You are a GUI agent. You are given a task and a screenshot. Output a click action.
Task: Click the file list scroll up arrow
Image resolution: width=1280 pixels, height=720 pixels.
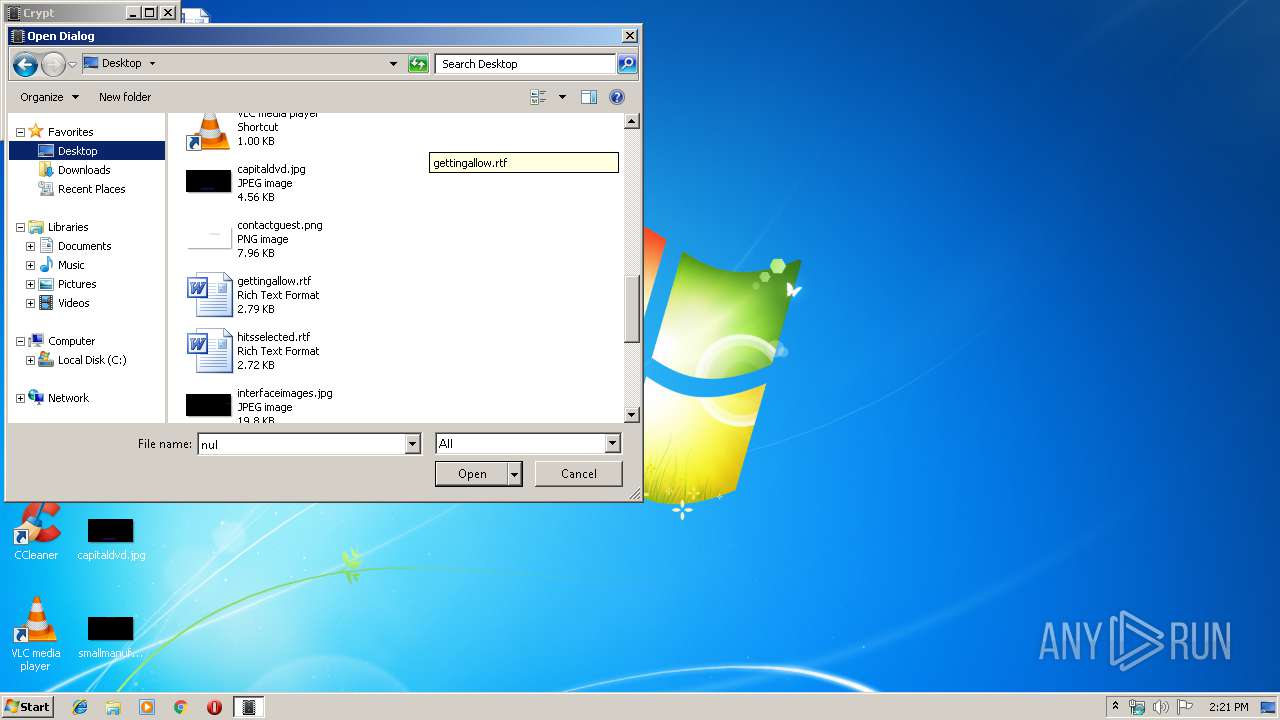coord(631,122)
